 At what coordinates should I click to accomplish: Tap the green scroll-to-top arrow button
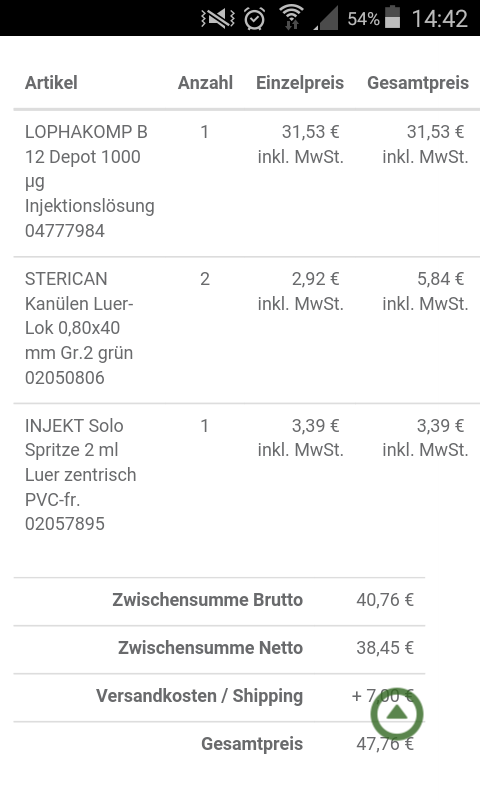click(397, 713)
